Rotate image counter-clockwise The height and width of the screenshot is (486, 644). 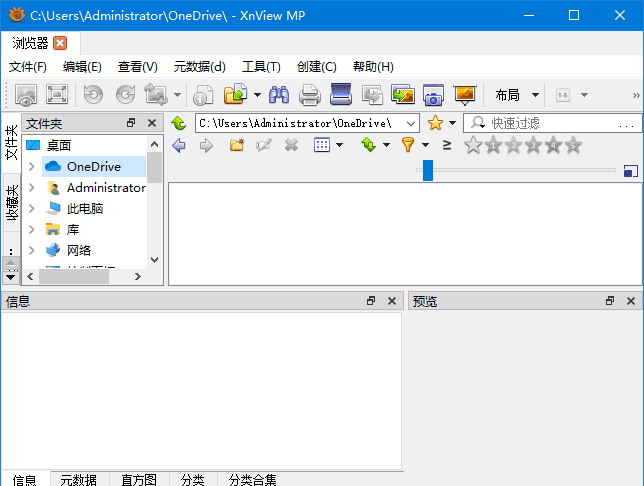click(x=93, y=95)
